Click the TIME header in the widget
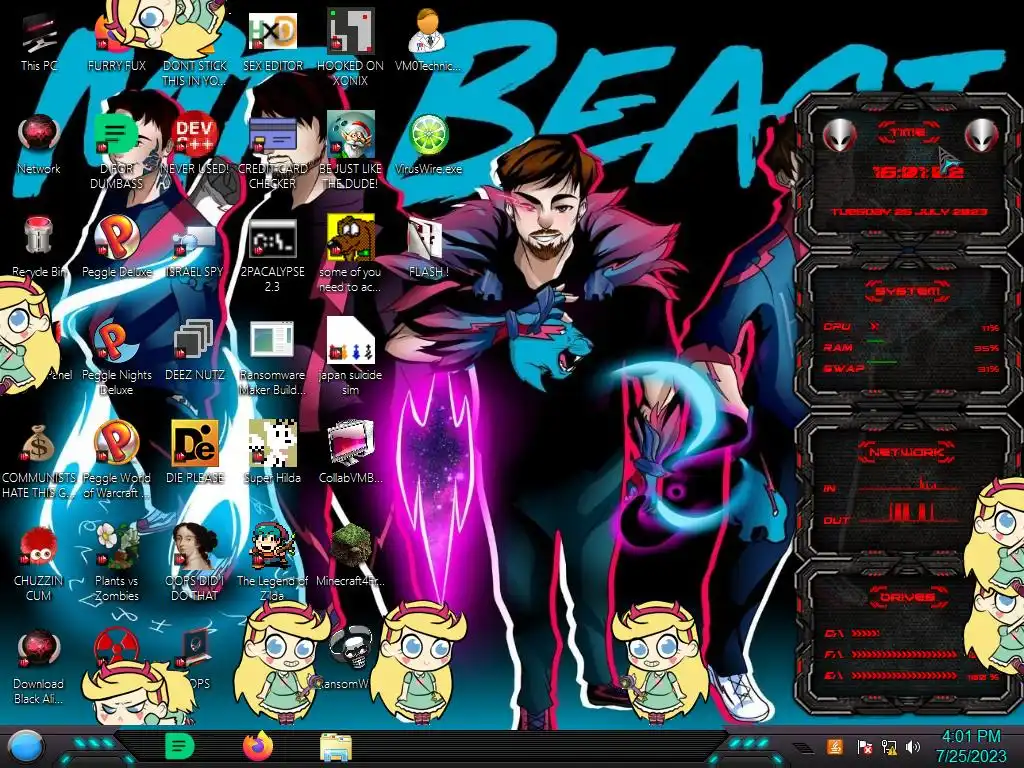The height and width of the screenshot is (768, 1024). (x=908, y=133)
